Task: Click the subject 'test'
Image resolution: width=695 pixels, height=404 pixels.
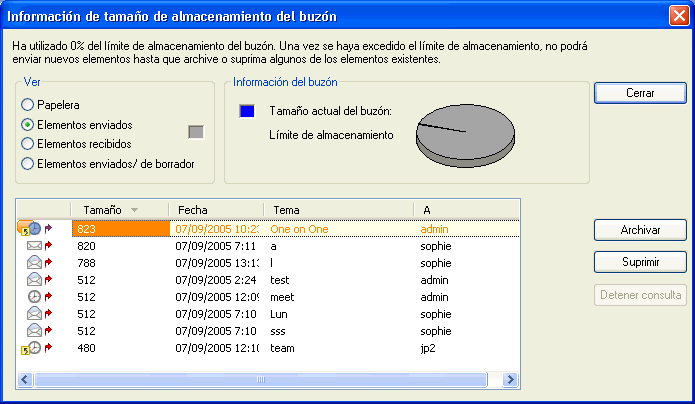Action: point(280,280)
